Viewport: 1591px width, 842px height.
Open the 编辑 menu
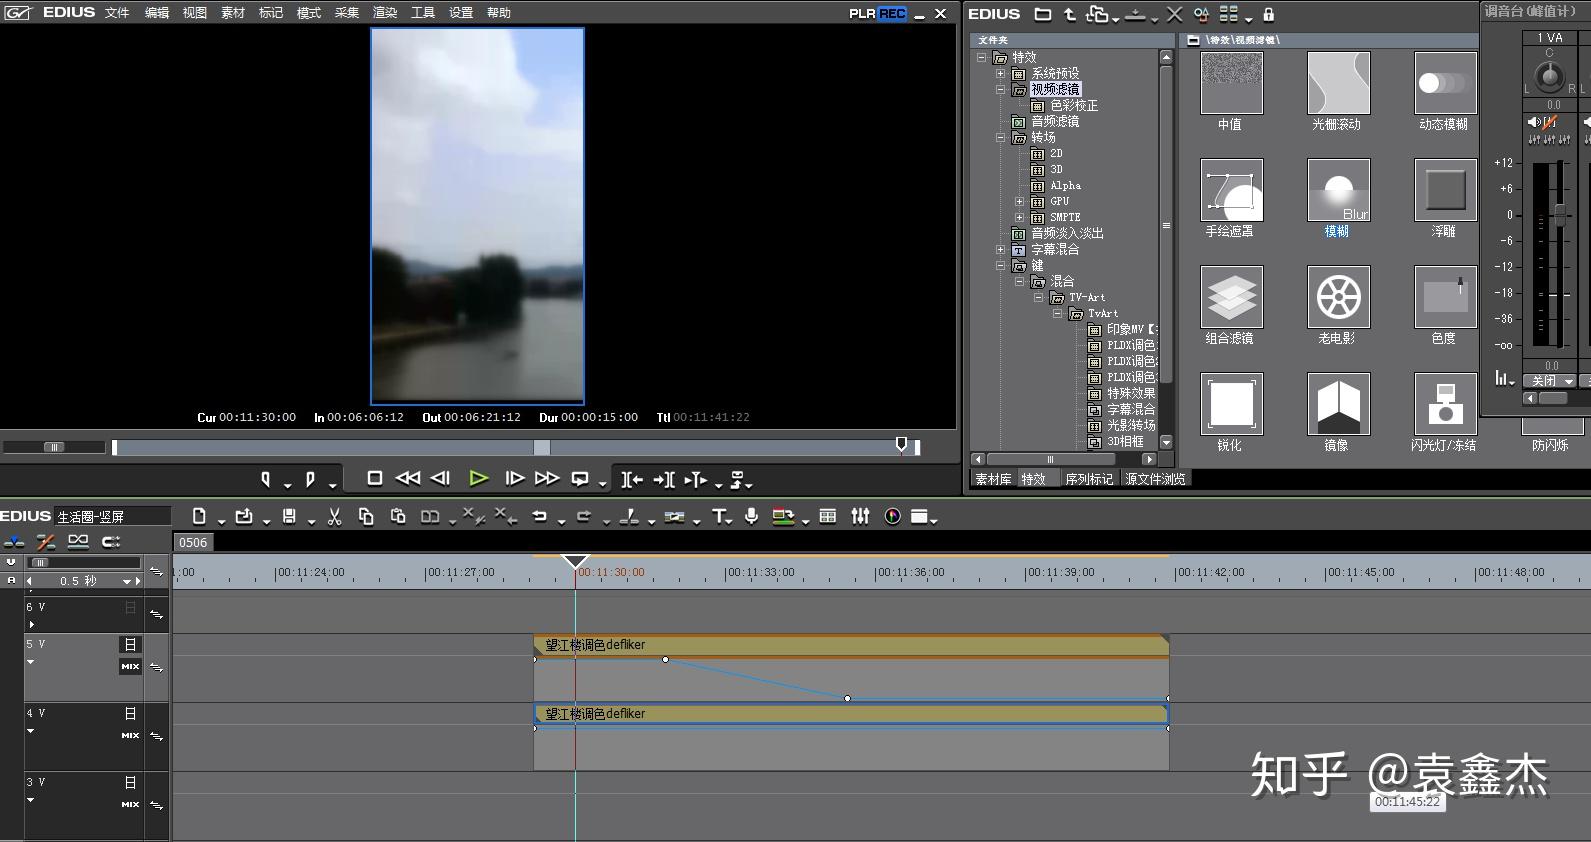(x=157, y=13)
